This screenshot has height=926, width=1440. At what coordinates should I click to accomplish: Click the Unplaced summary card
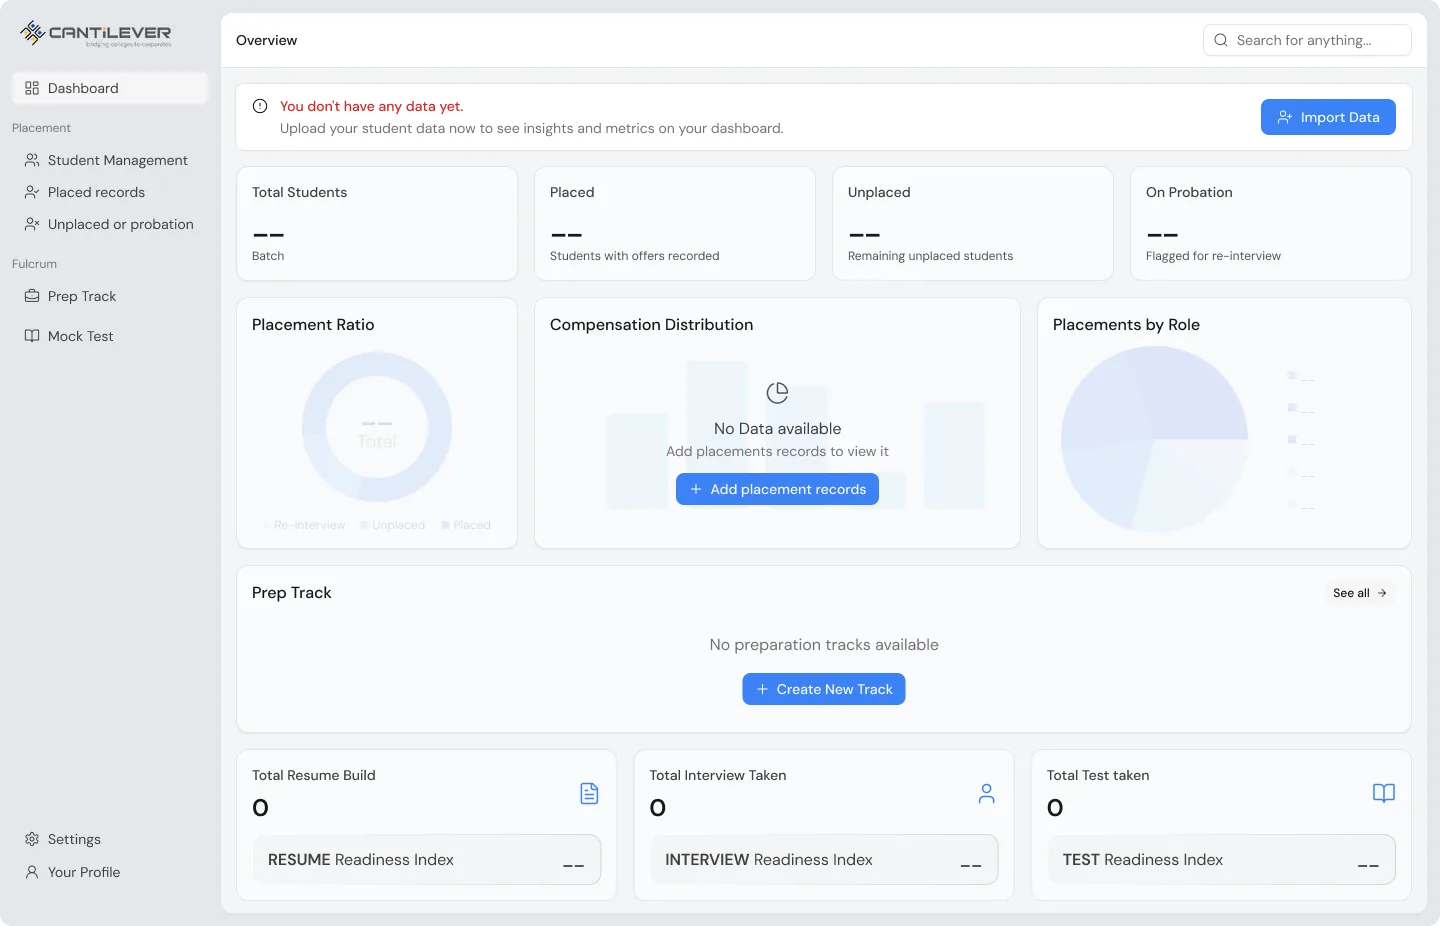[973, 224]
